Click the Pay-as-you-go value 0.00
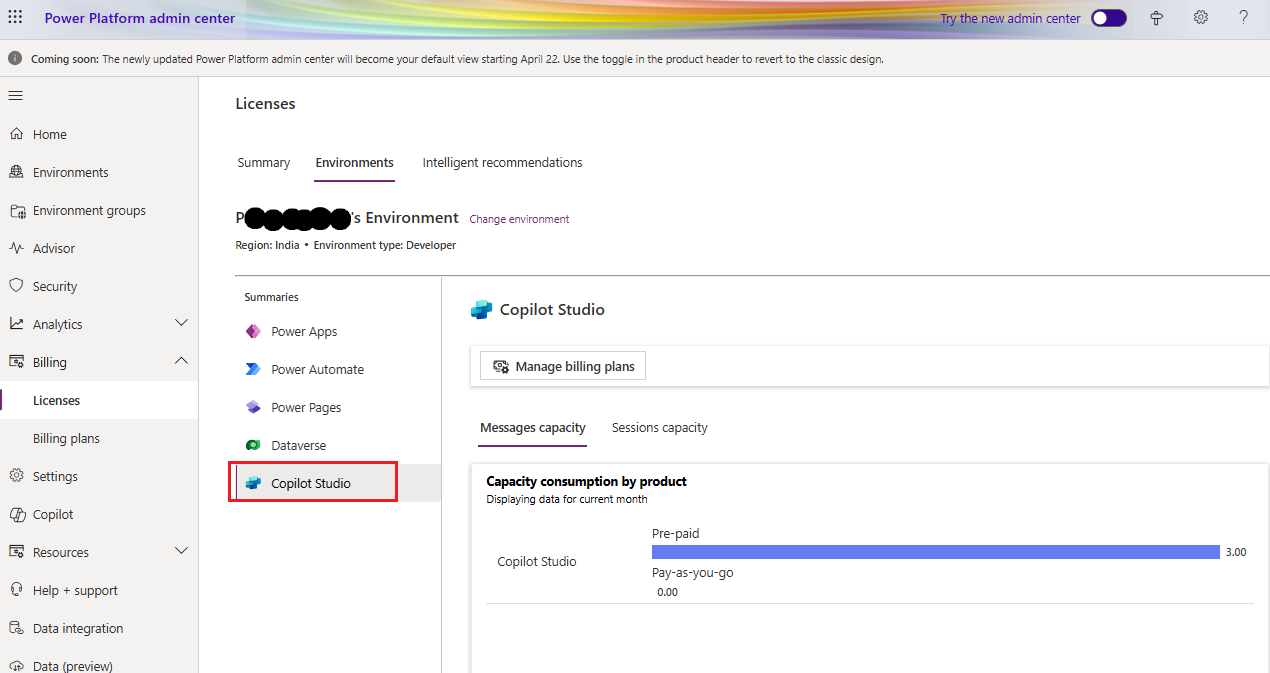Image resolution: width=1270 pixels, height=673 pixels. [x=667, y=592]
